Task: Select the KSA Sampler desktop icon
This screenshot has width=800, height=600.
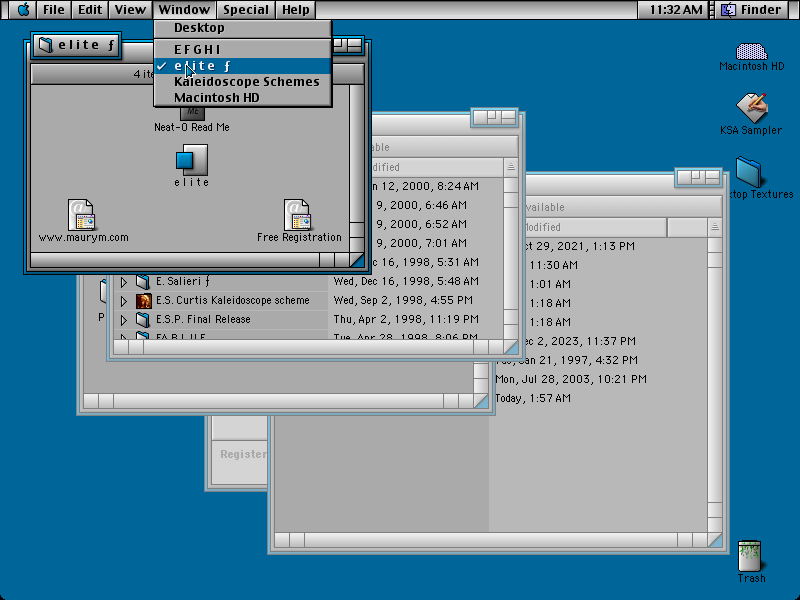Action: [x=752, y=108]
